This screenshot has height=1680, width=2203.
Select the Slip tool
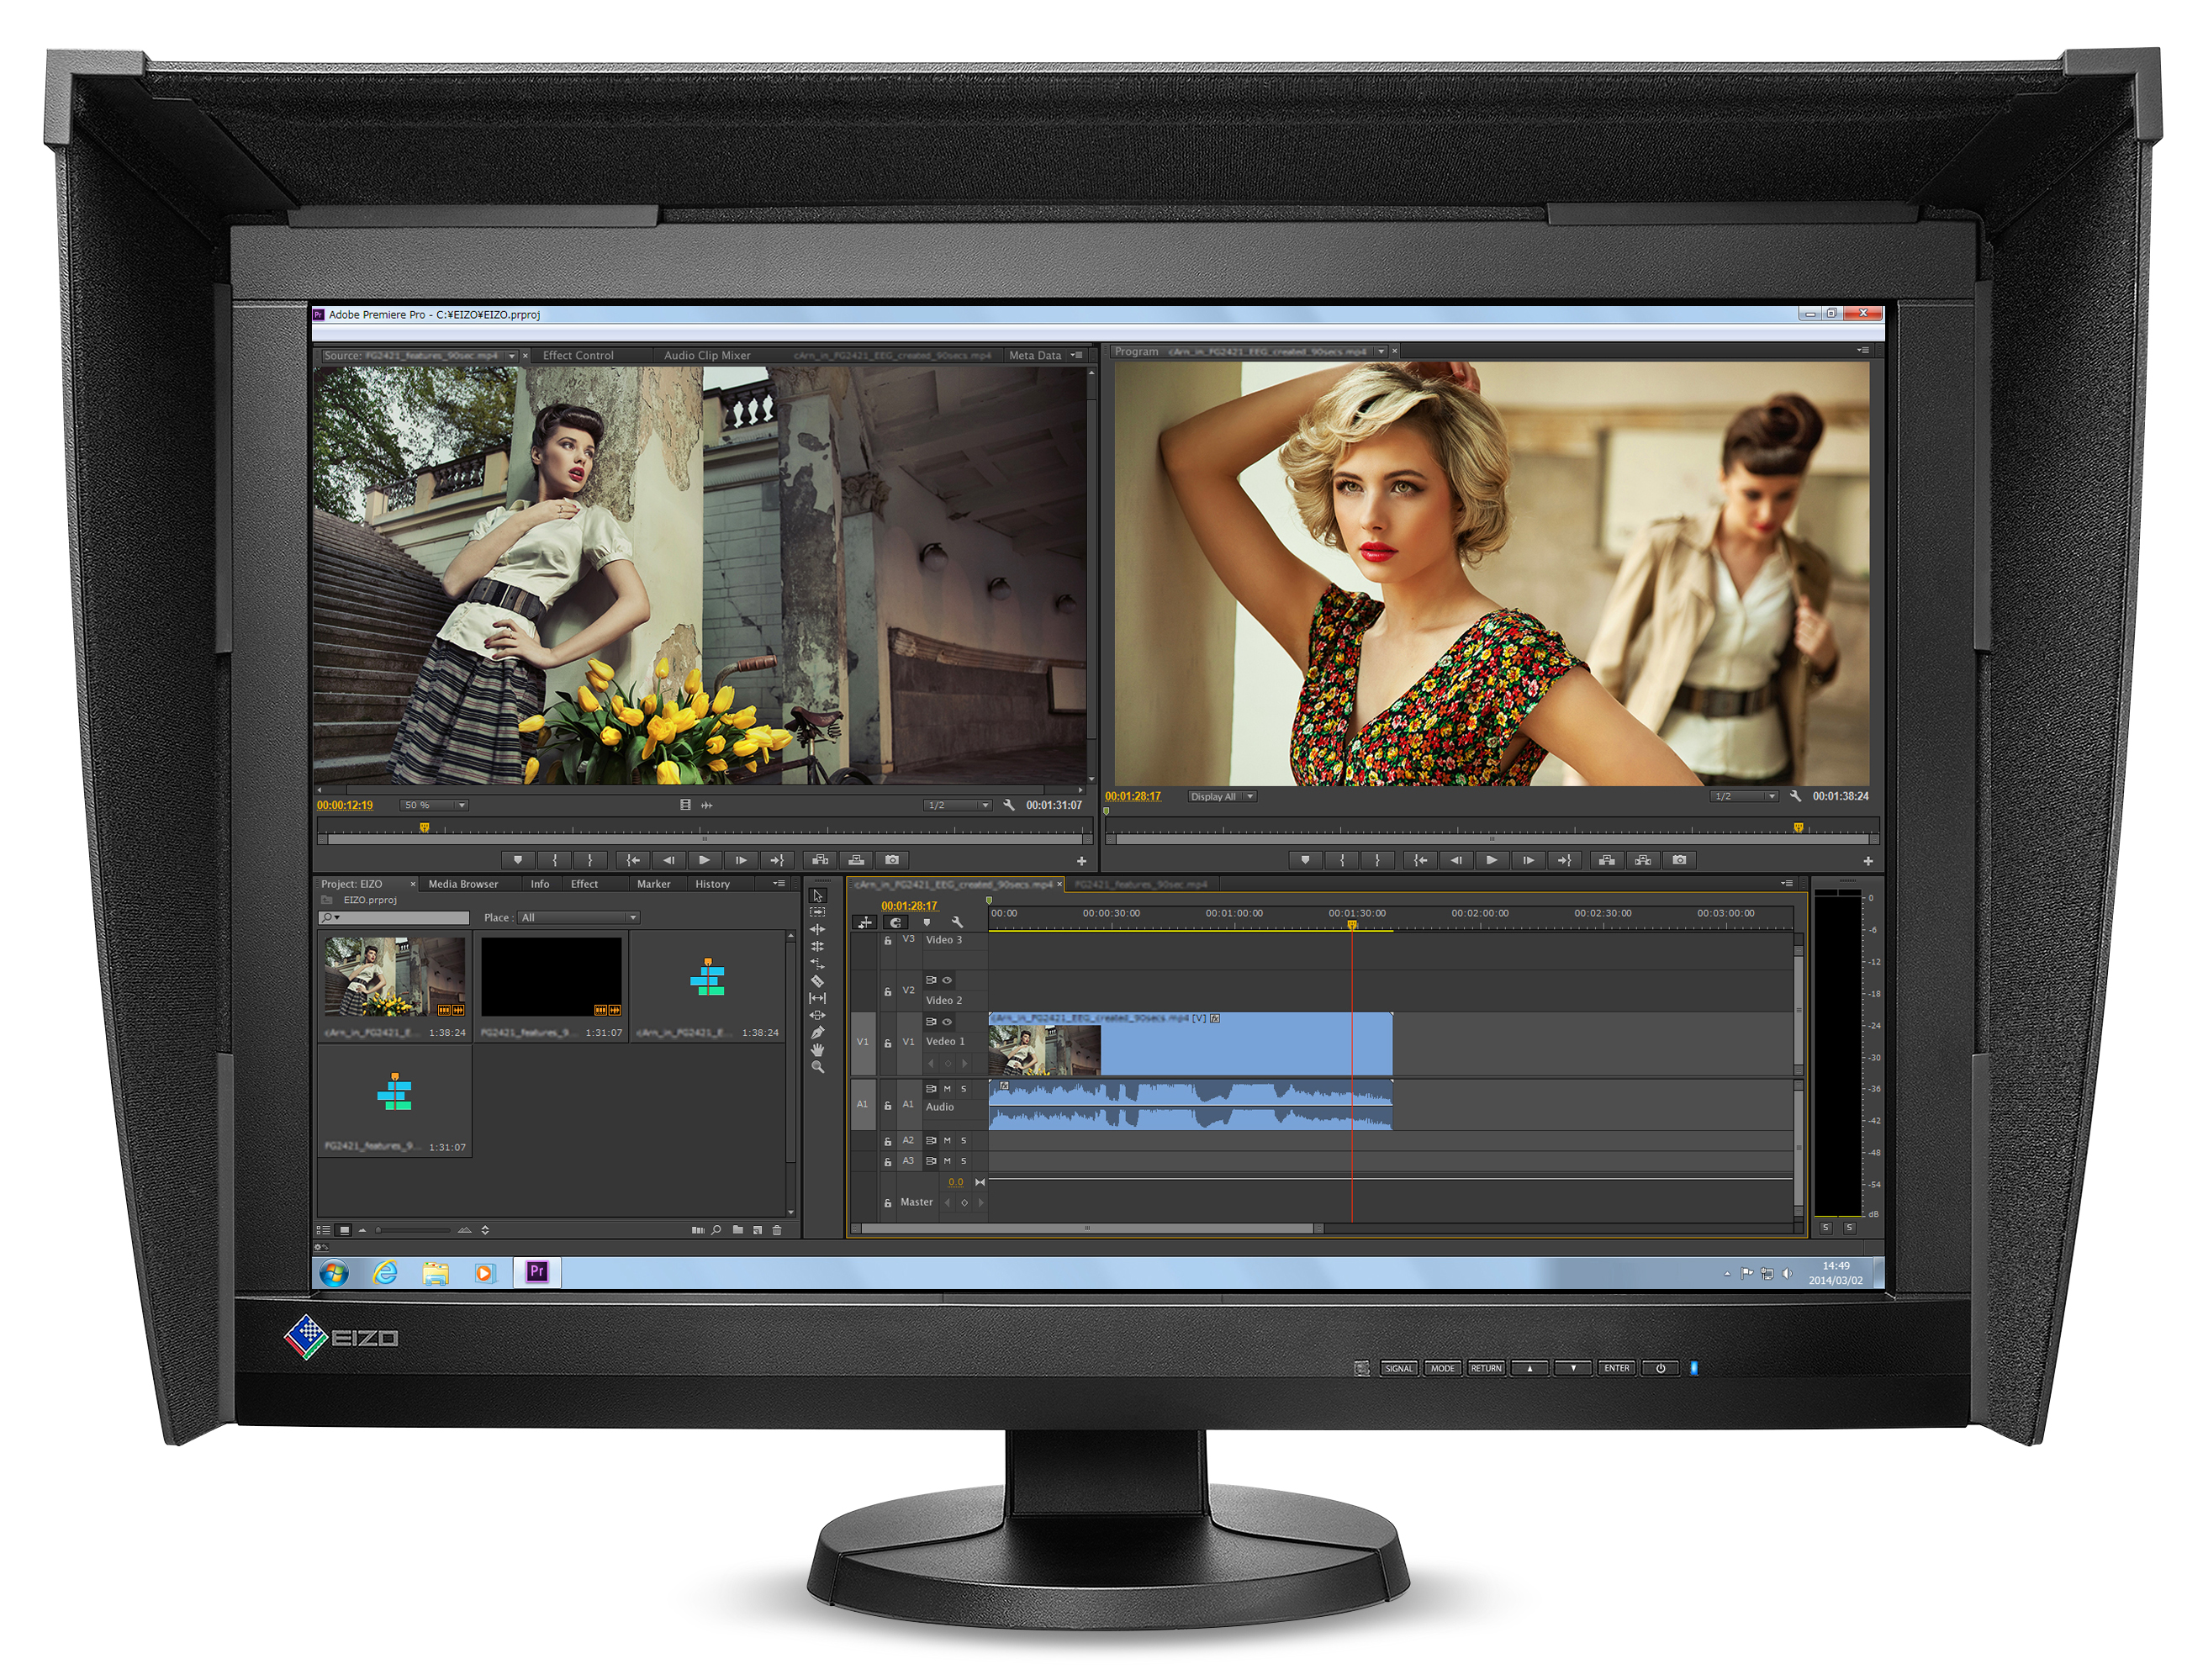tap(817, 998)
